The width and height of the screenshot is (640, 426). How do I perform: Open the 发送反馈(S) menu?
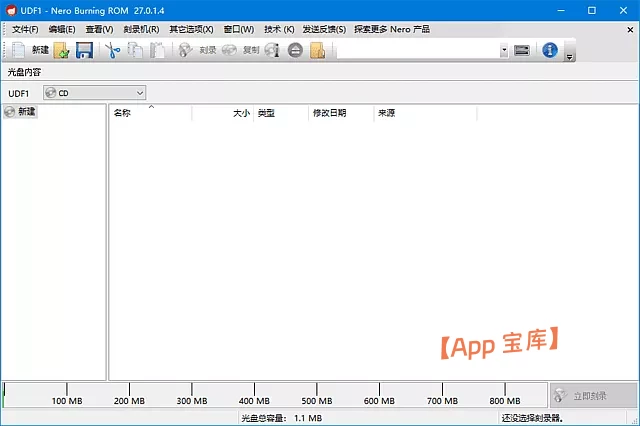[324, 29]
